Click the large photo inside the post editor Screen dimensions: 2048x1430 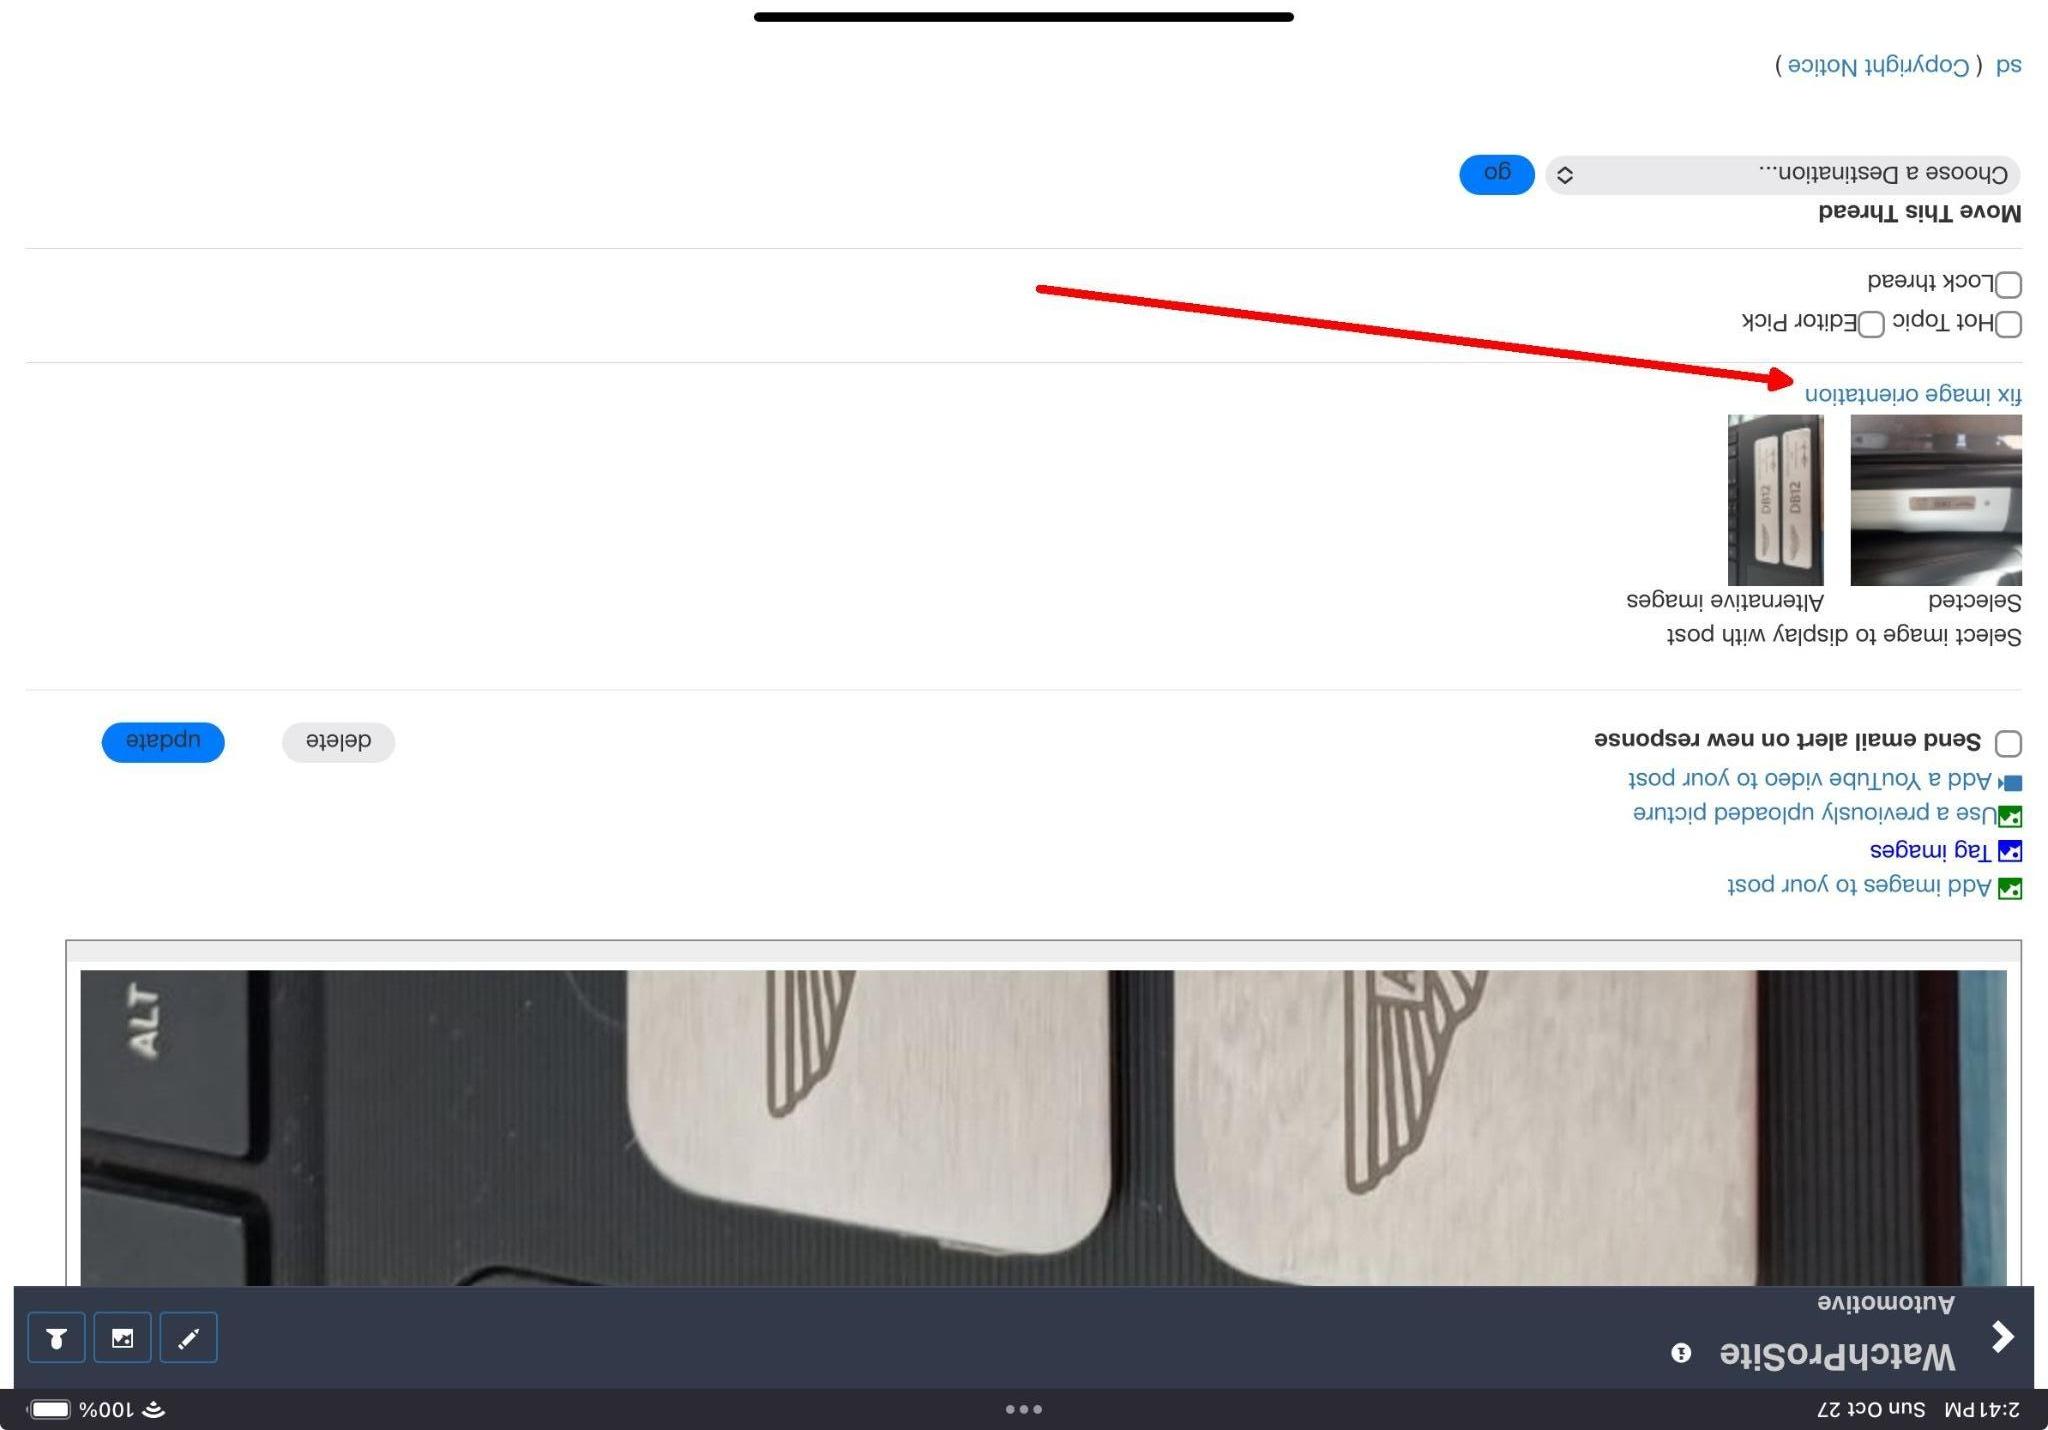tap(1043, 1127)
